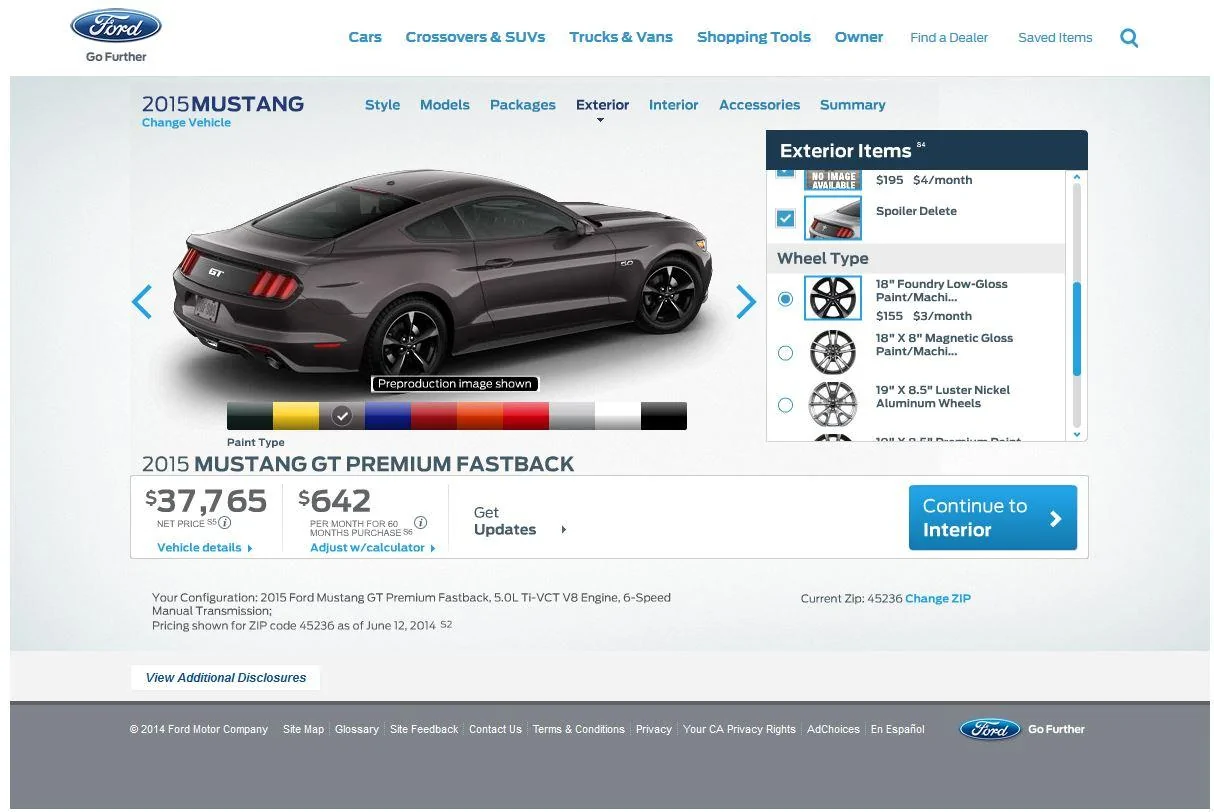
Task: Choose the white paint swatch
Action: 618,416
